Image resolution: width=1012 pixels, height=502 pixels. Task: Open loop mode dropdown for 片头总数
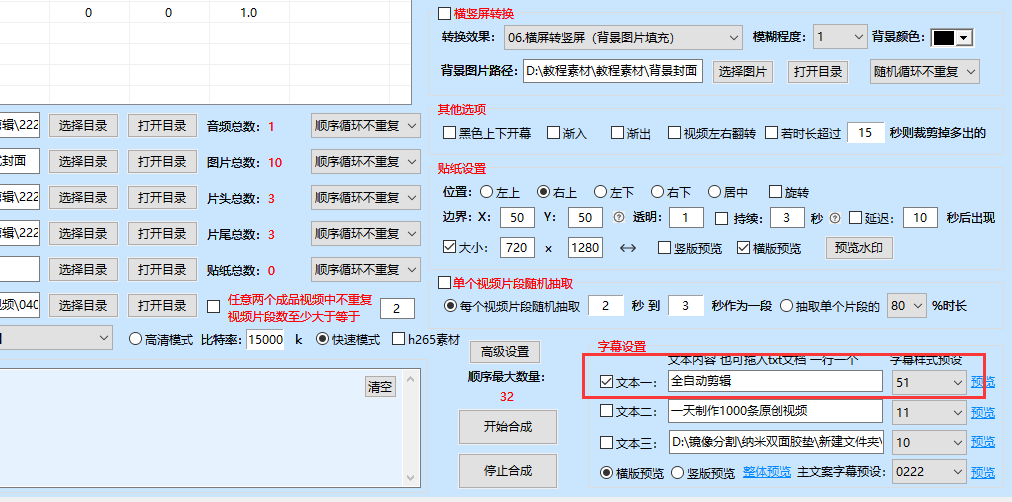(x=366, y=197)
